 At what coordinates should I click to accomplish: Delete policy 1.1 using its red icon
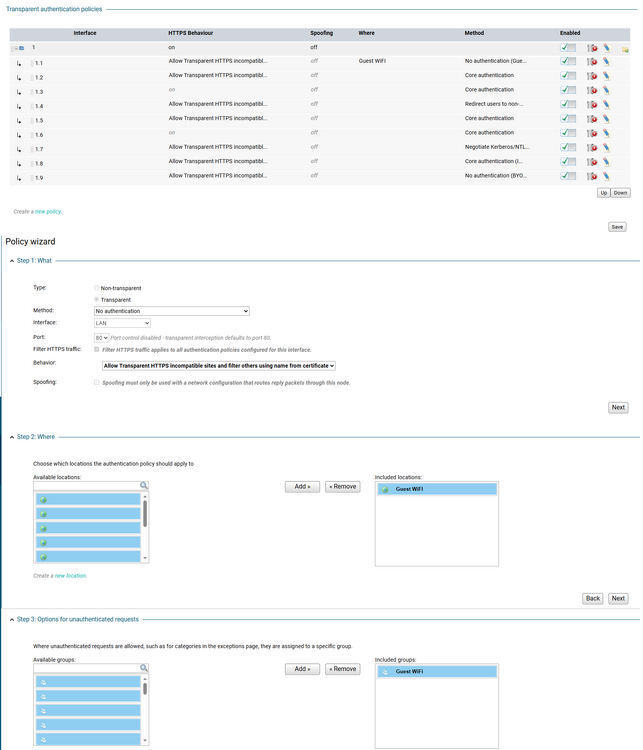[592, 62]
